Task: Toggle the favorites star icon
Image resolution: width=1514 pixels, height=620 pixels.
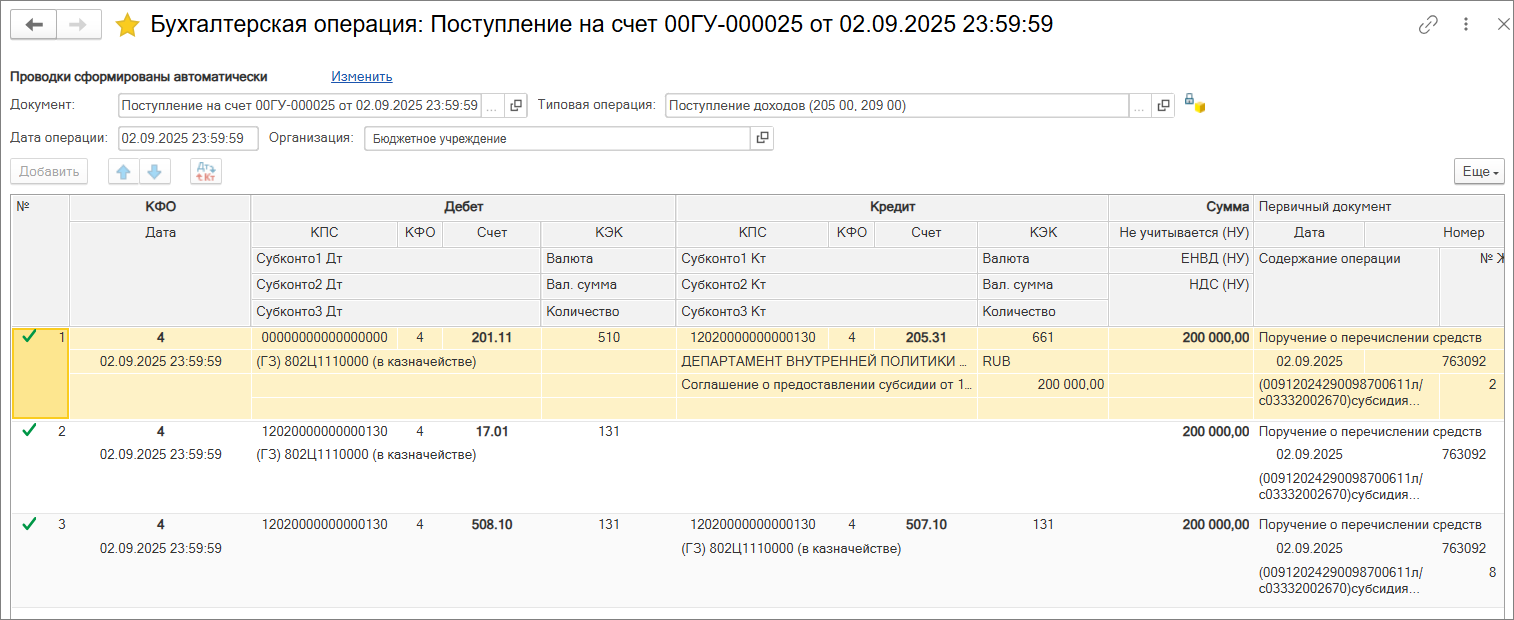Action: click(x=127, y=25)
